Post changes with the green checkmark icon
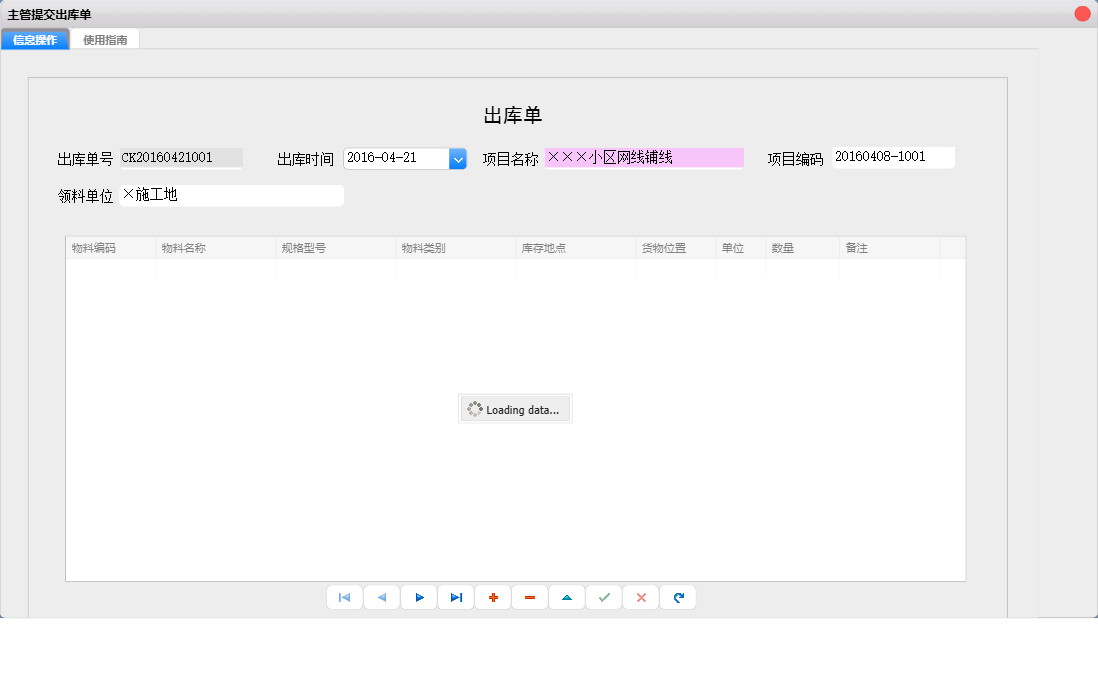The width and height of the screenshot is (1098, 687). pyautogui.click(x=603, y=597)
